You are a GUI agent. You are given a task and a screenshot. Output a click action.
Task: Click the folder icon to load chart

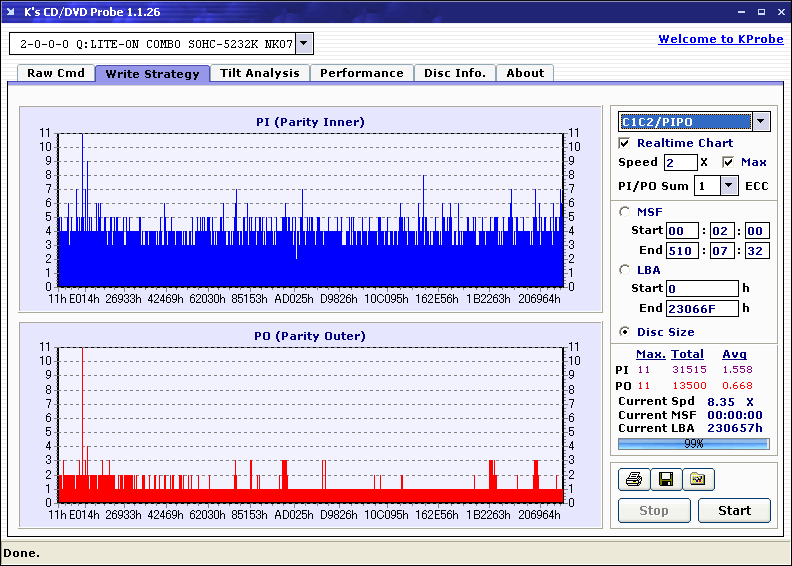click(698, 480)
